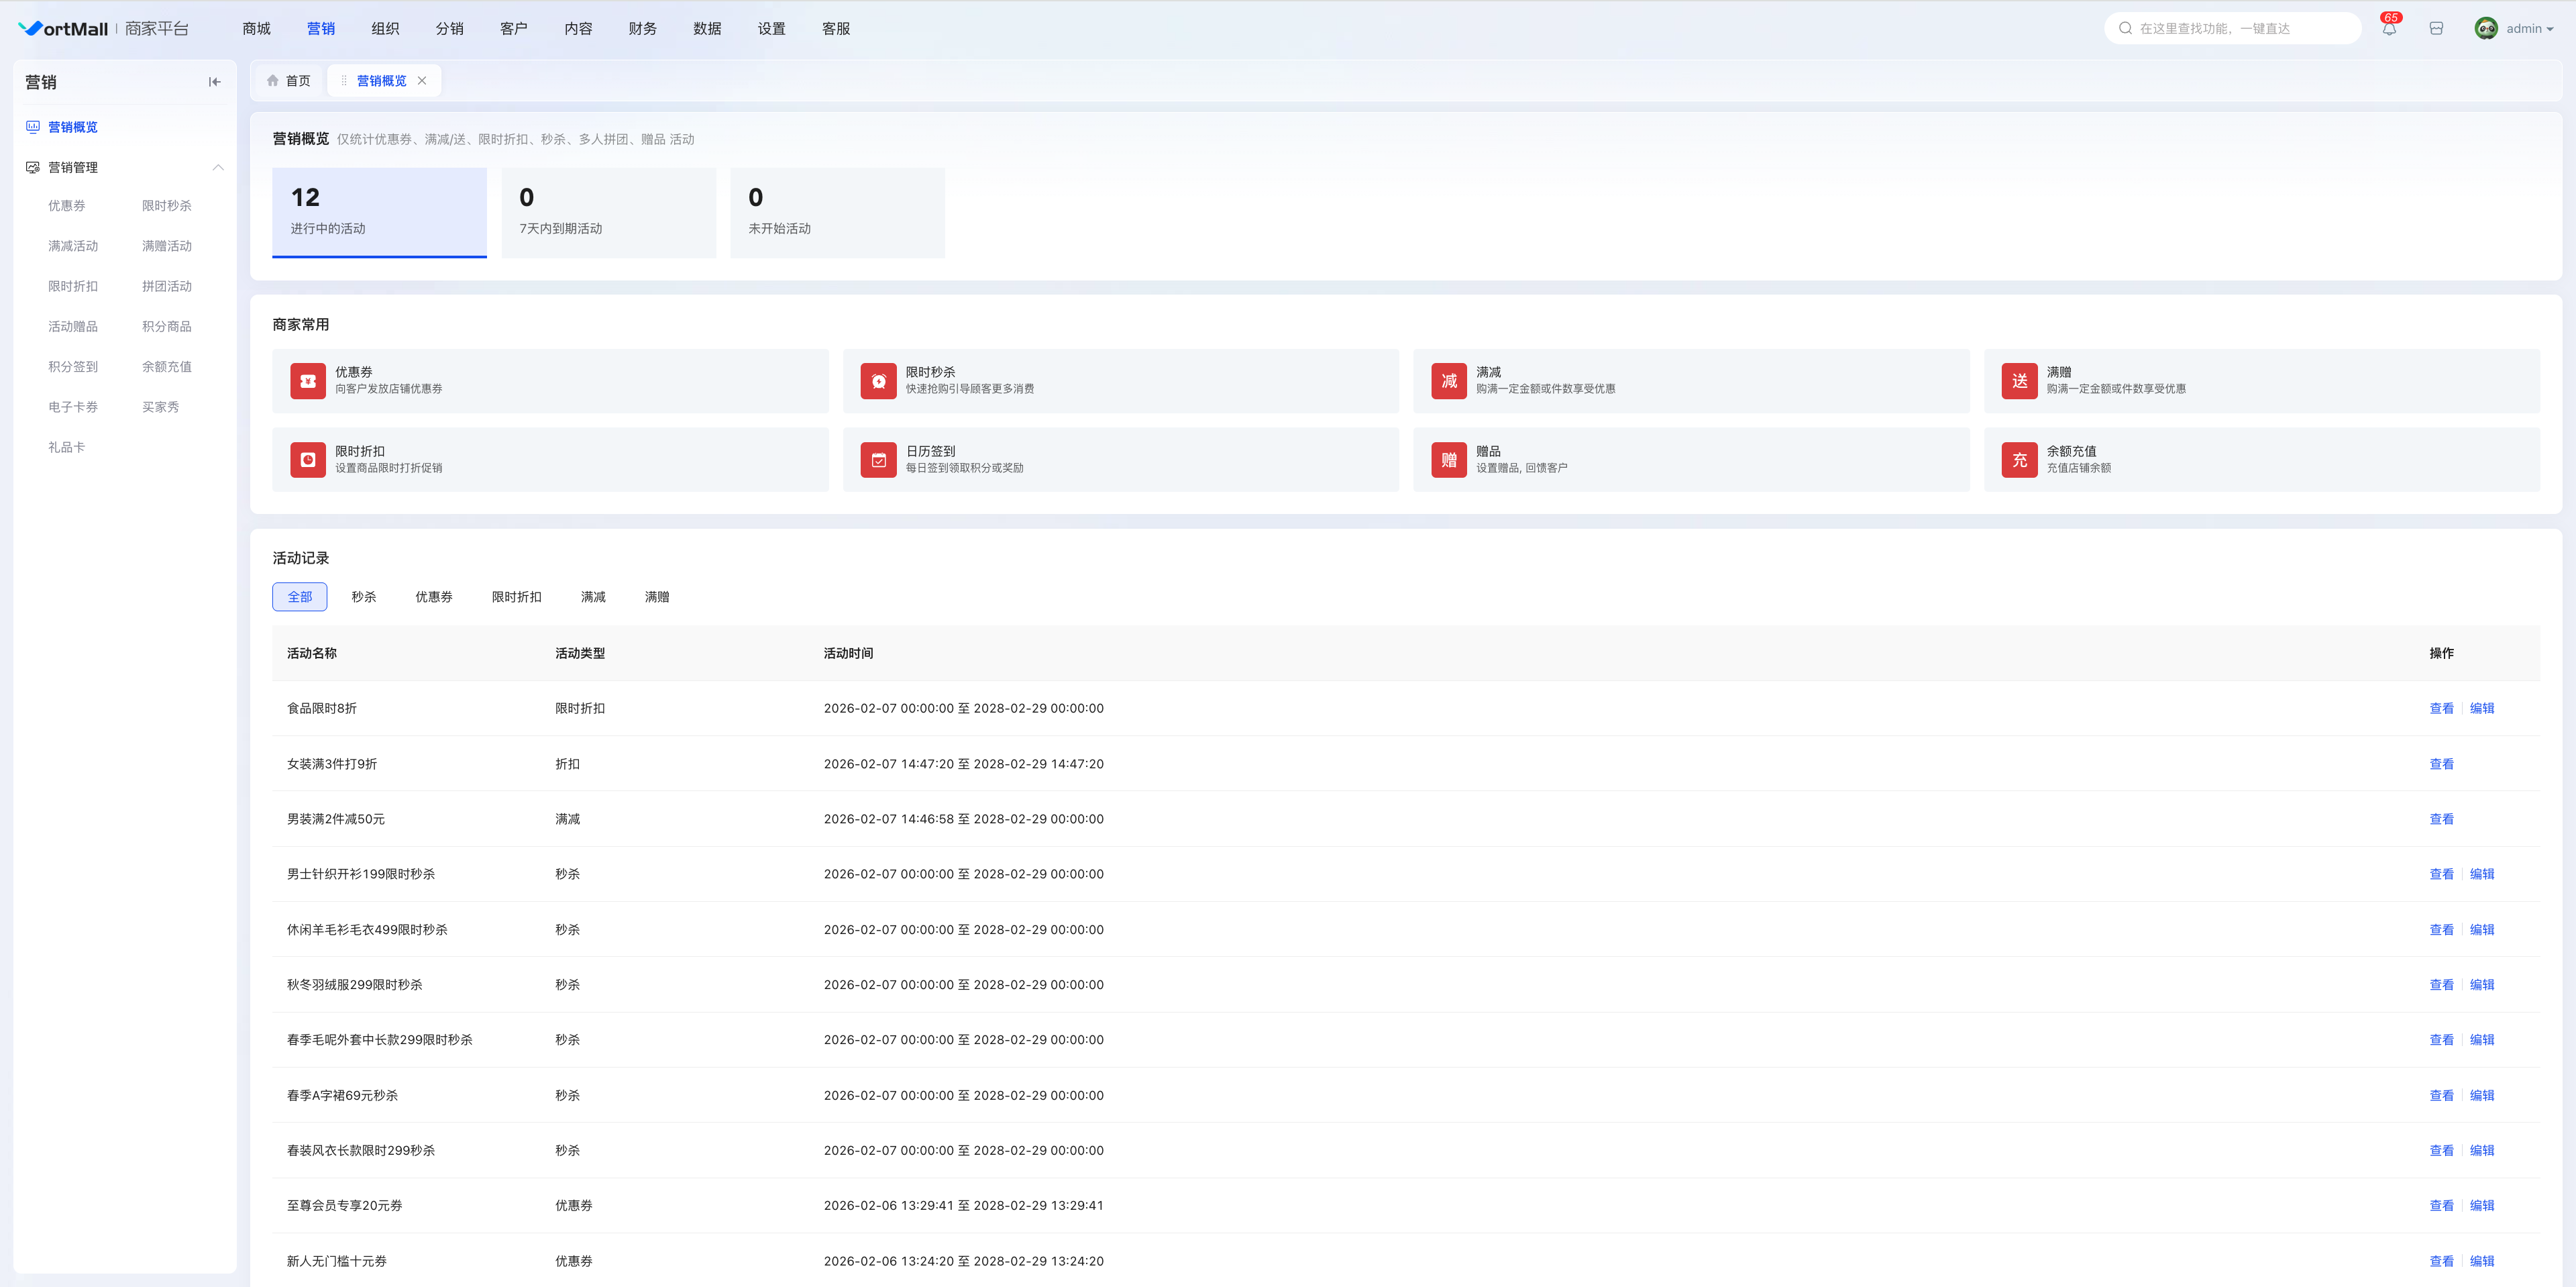Open the 日历签到 calendar icon
This screenshot has height=1287, width=2576.
pyautogui.click(x=878, y=460)
